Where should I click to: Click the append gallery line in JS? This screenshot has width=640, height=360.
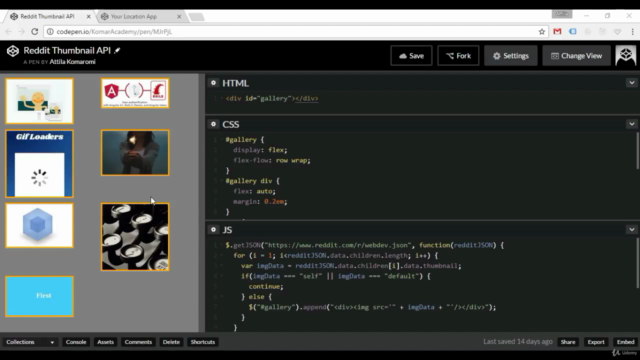click(x=372, y=307)
